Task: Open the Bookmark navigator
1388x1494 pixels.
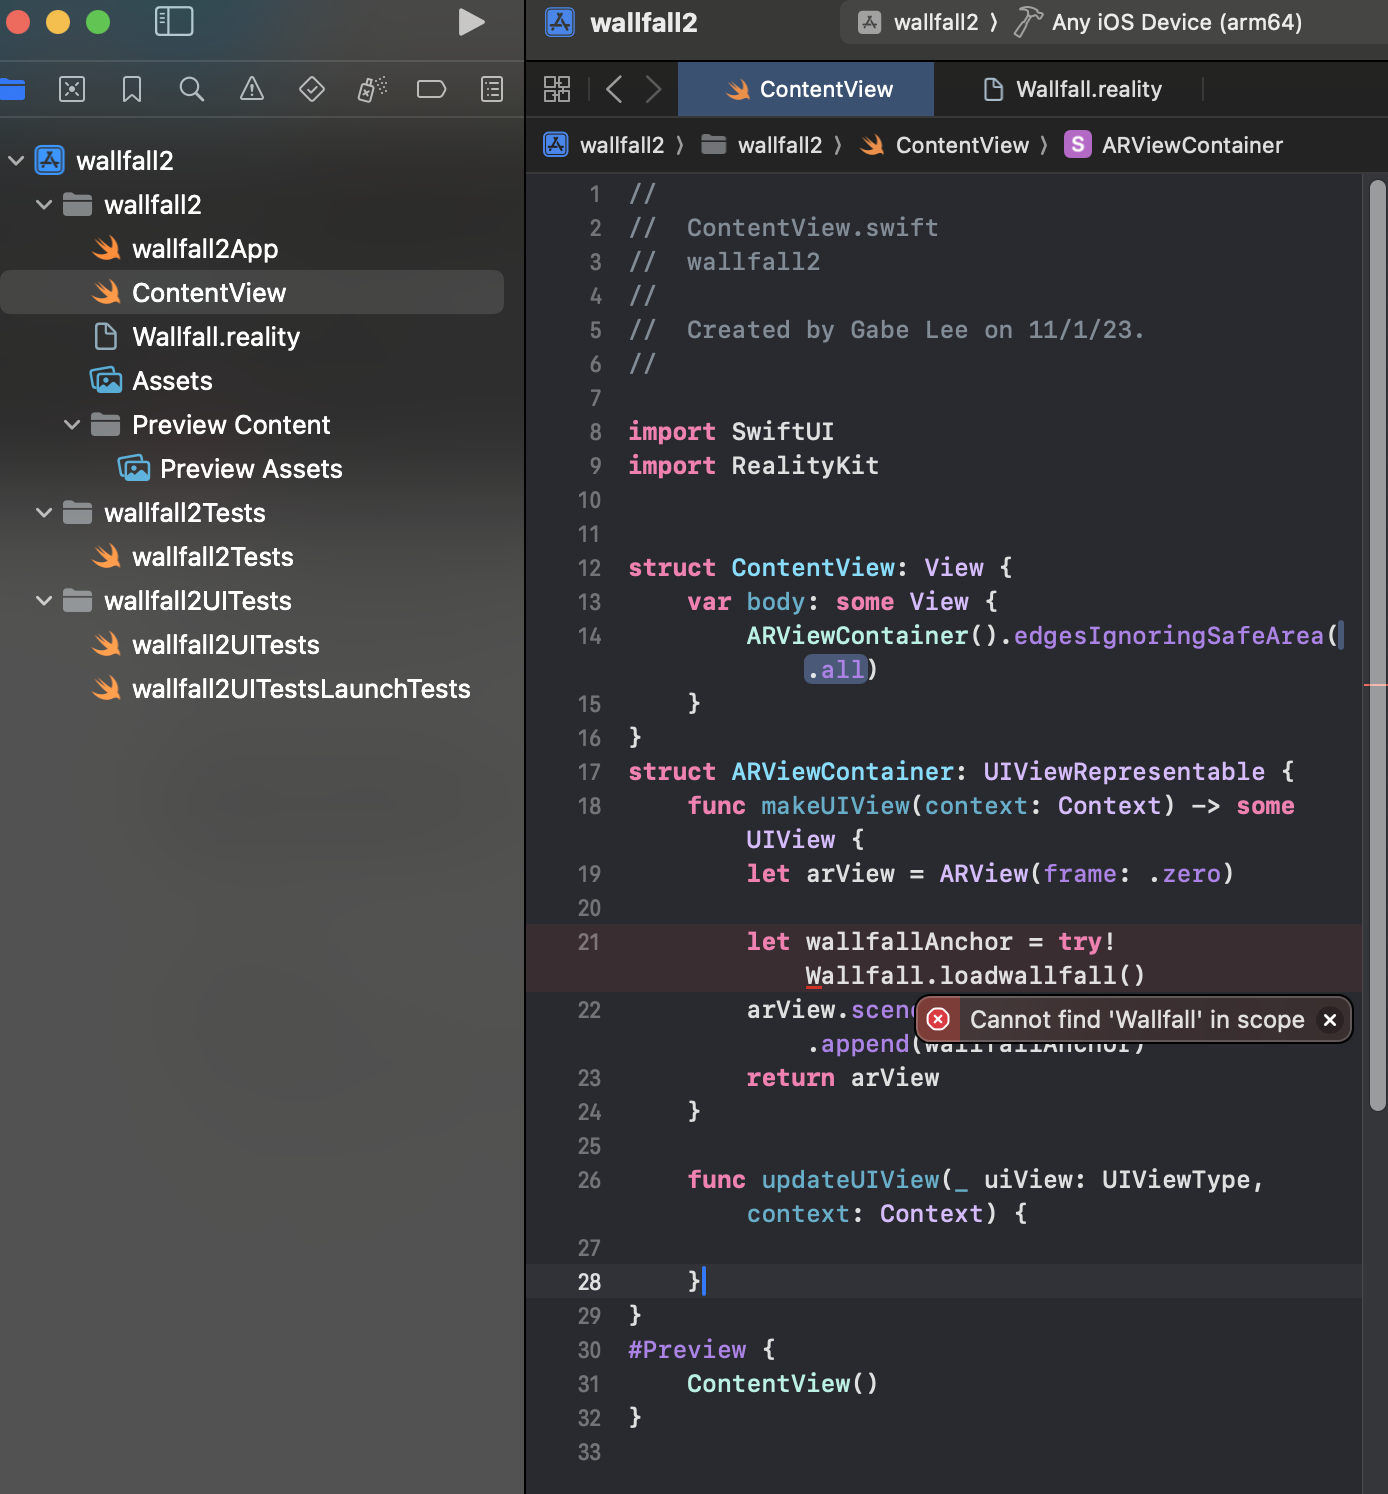Action: [131, 89]
